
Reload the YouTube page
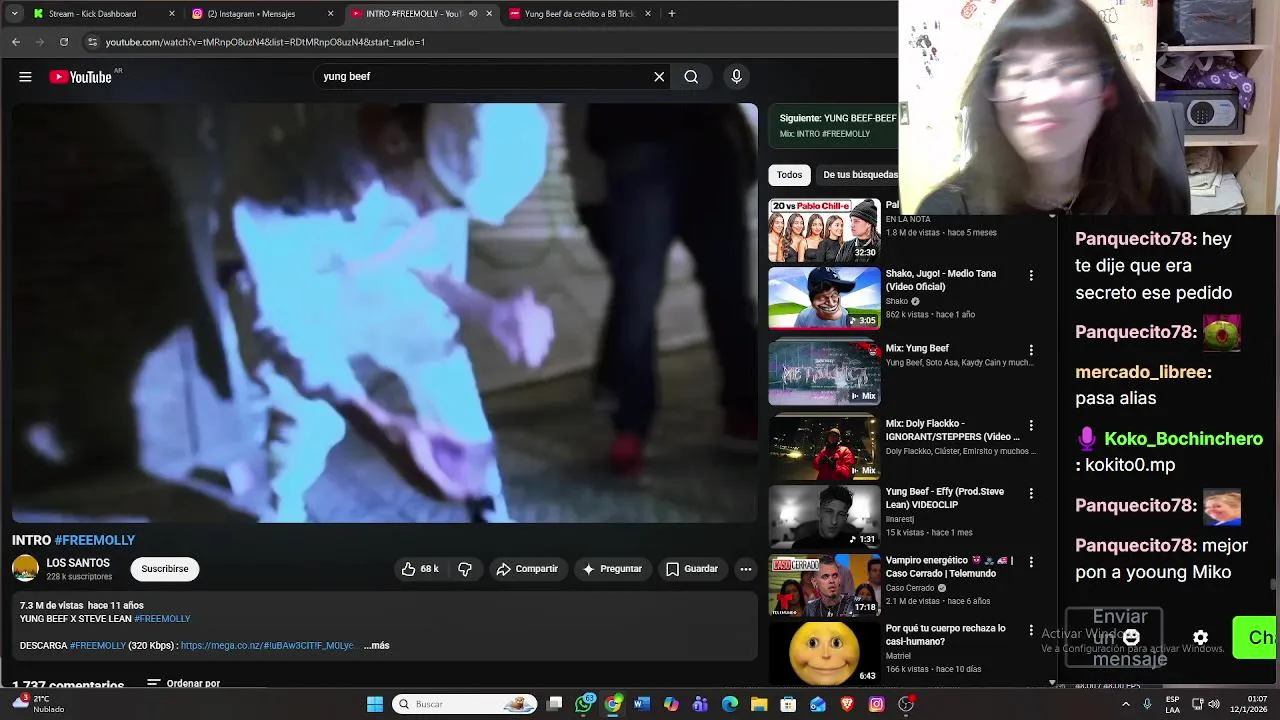click(x=64, y=42)
